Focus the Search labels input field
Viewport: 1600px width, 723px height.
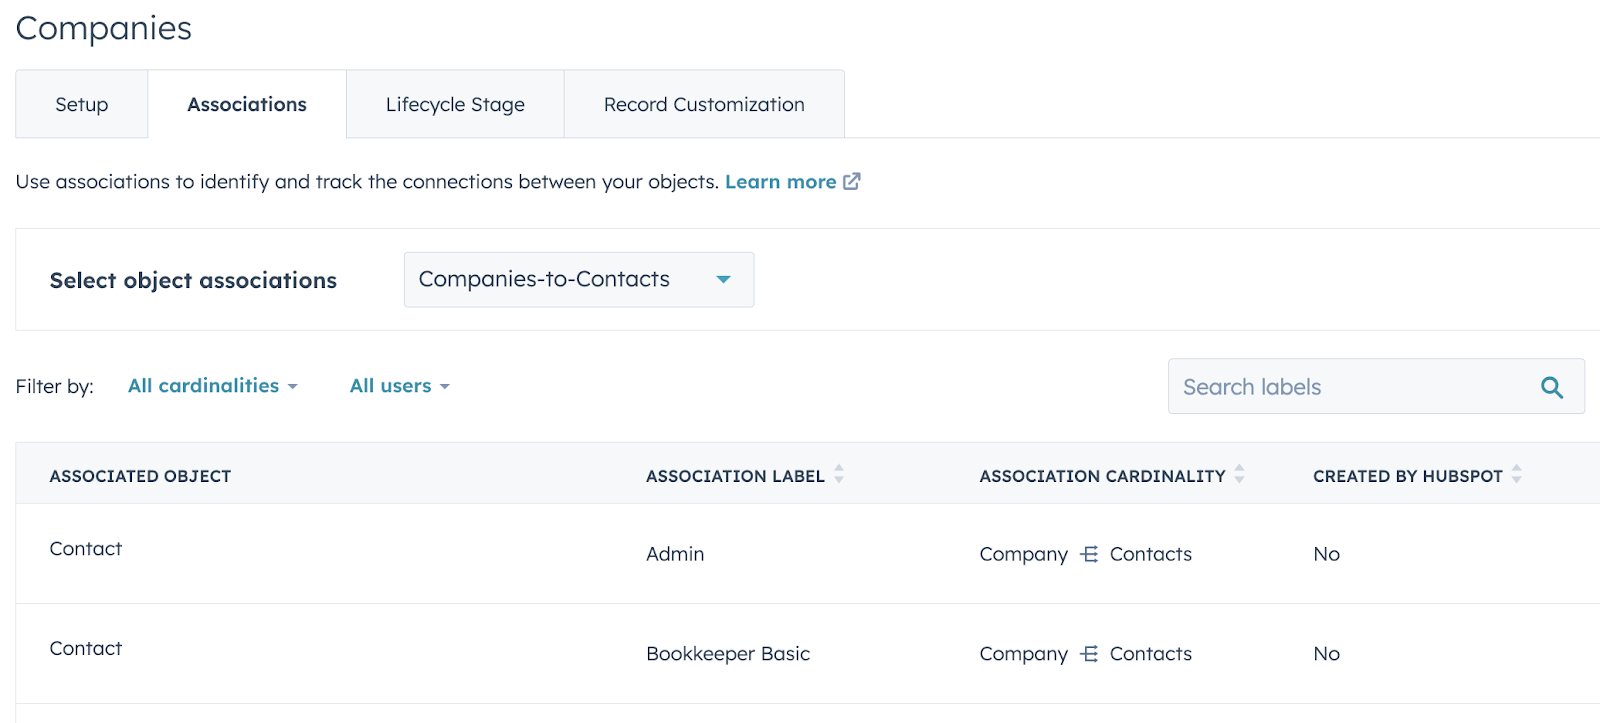pyautogui.click(x=1350, y=387)
